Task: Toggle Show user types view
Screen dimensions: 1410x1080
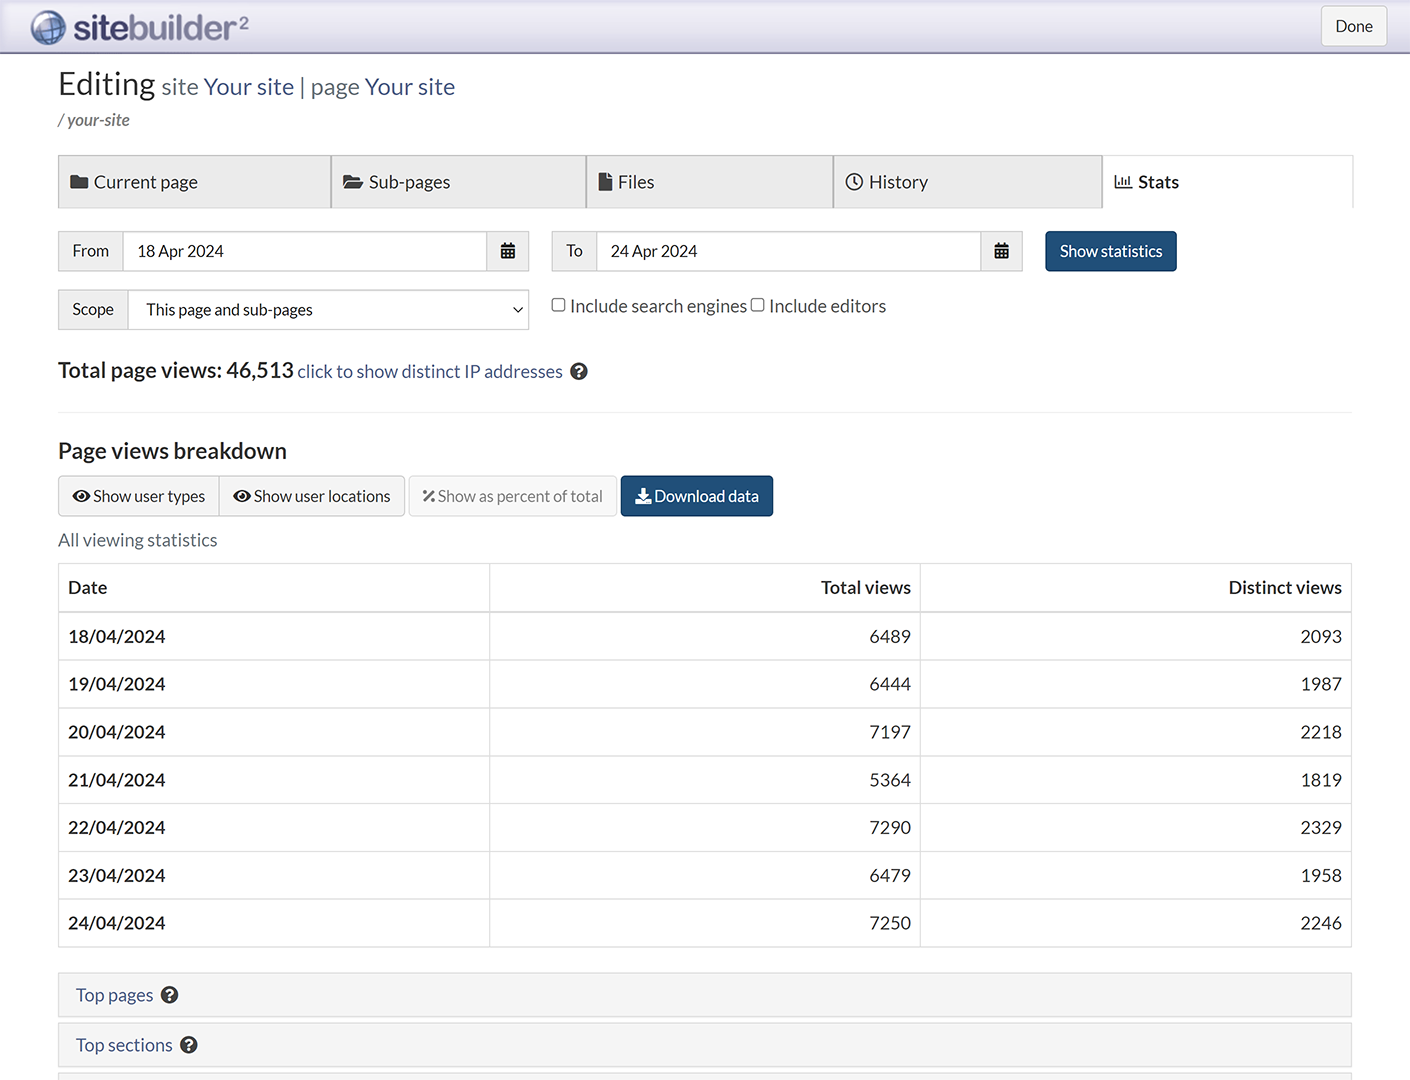Action: coord(139,496)
